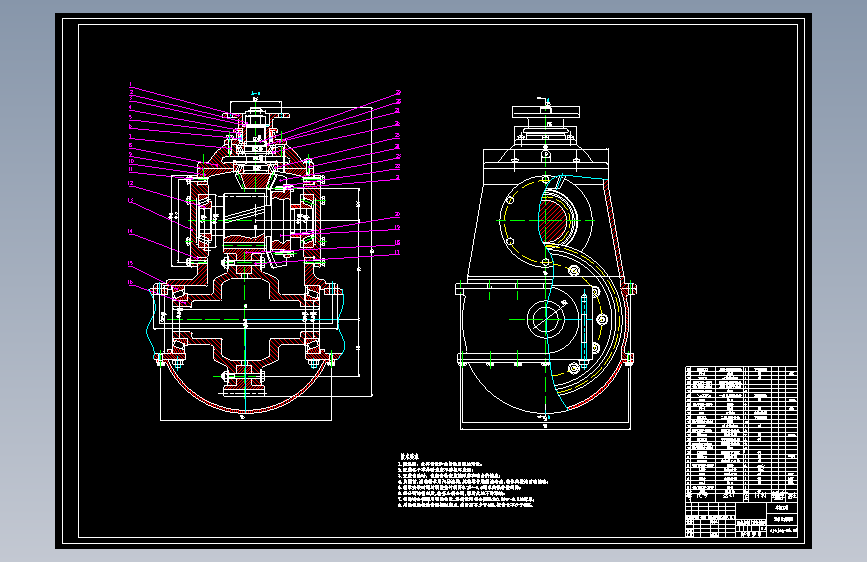Click the red hatched shaft in side view
The width and height of the screenshot is (867, 562).
click(x=553, y=220)
